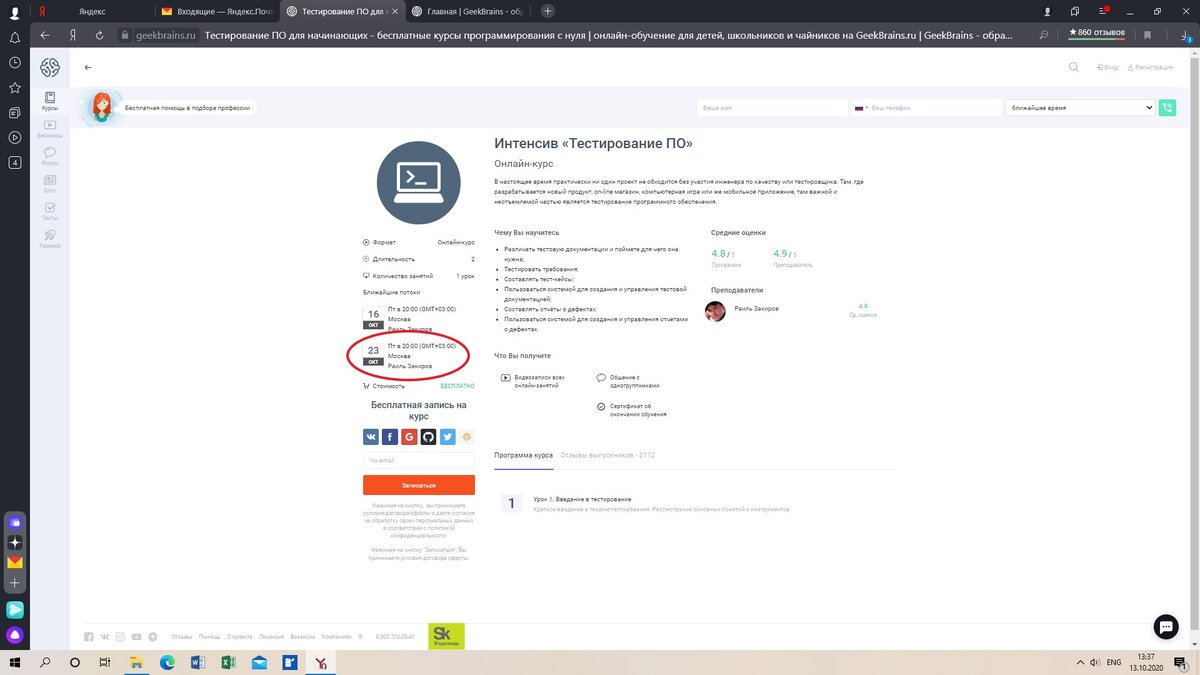Open the Alice assistant icon in side panel

[x=15, y=634]
